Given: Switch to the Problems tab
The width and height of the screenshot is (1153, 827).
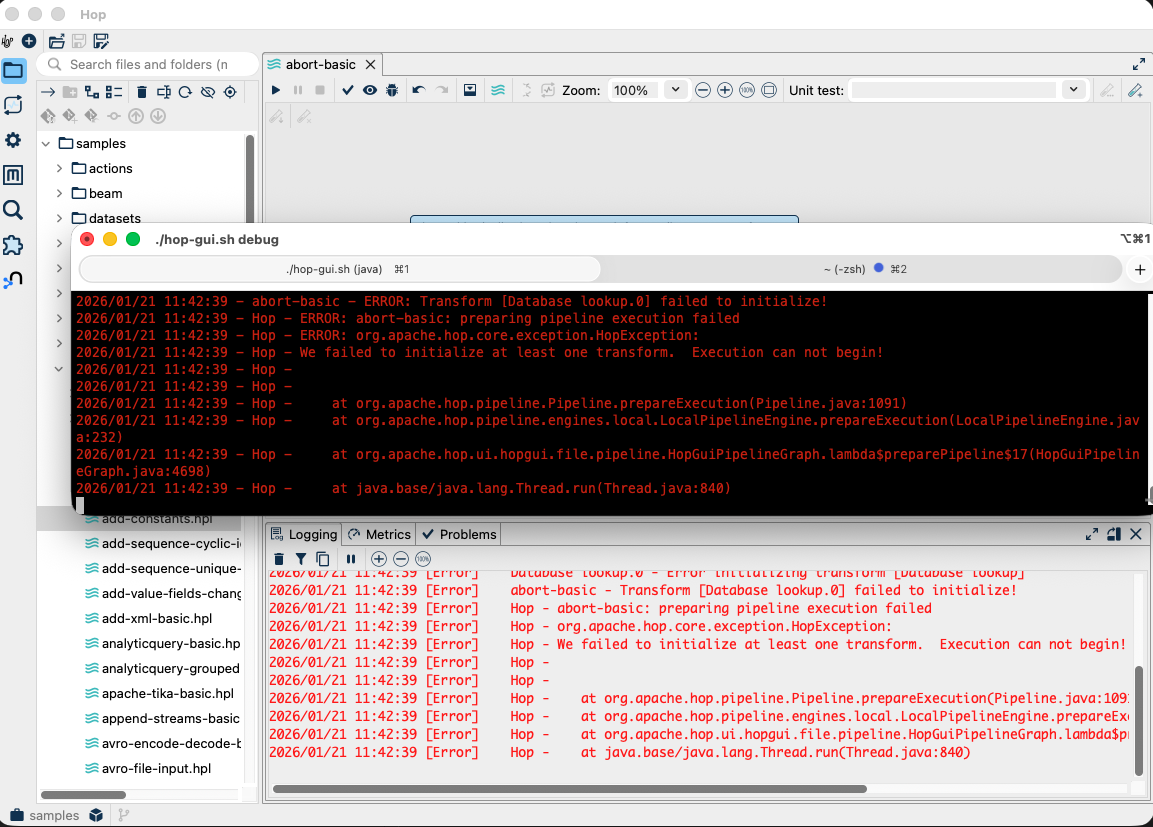Looking at the screenshot, I should 459,534.
